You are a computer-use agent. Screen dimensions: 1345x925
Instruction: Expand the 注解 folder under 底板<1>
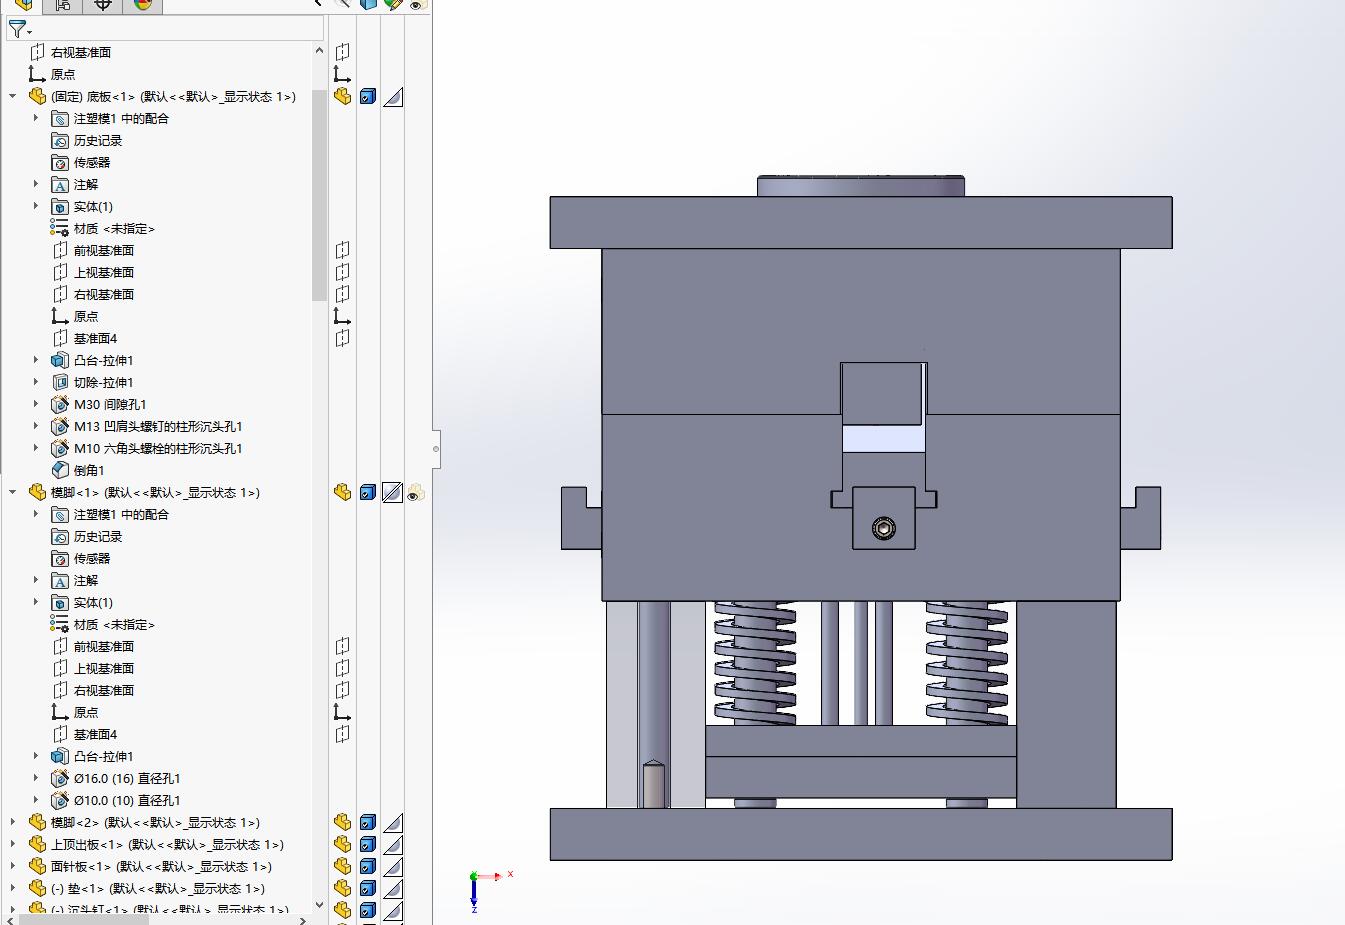click(x=36, y=185)
